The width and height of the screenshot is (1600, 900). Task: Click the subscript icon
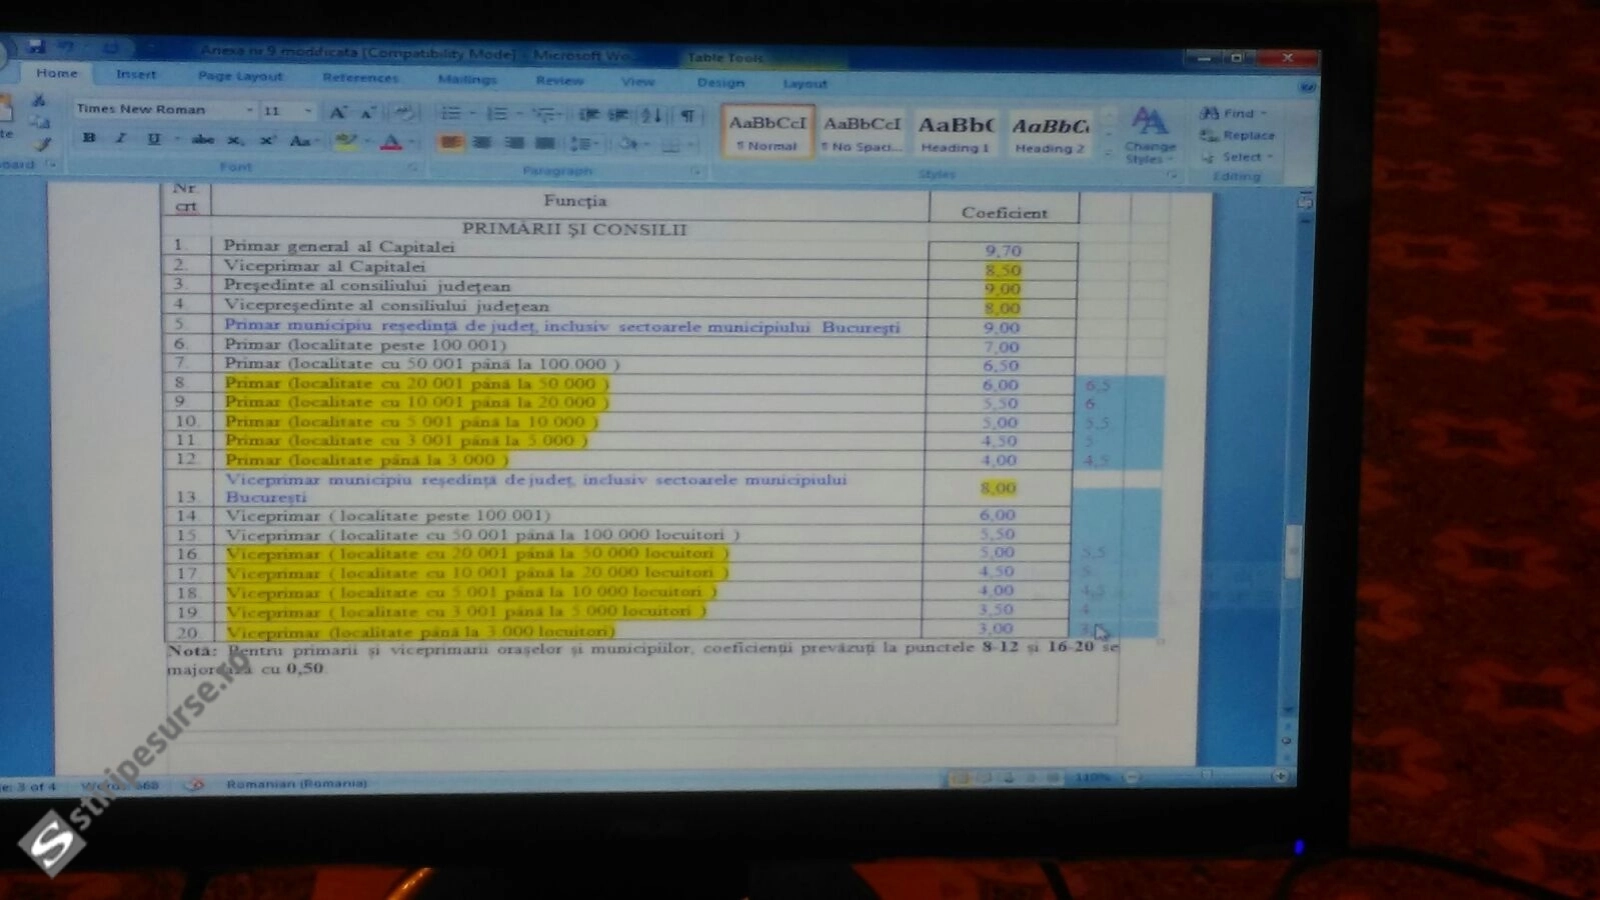(x=235, y=140)
